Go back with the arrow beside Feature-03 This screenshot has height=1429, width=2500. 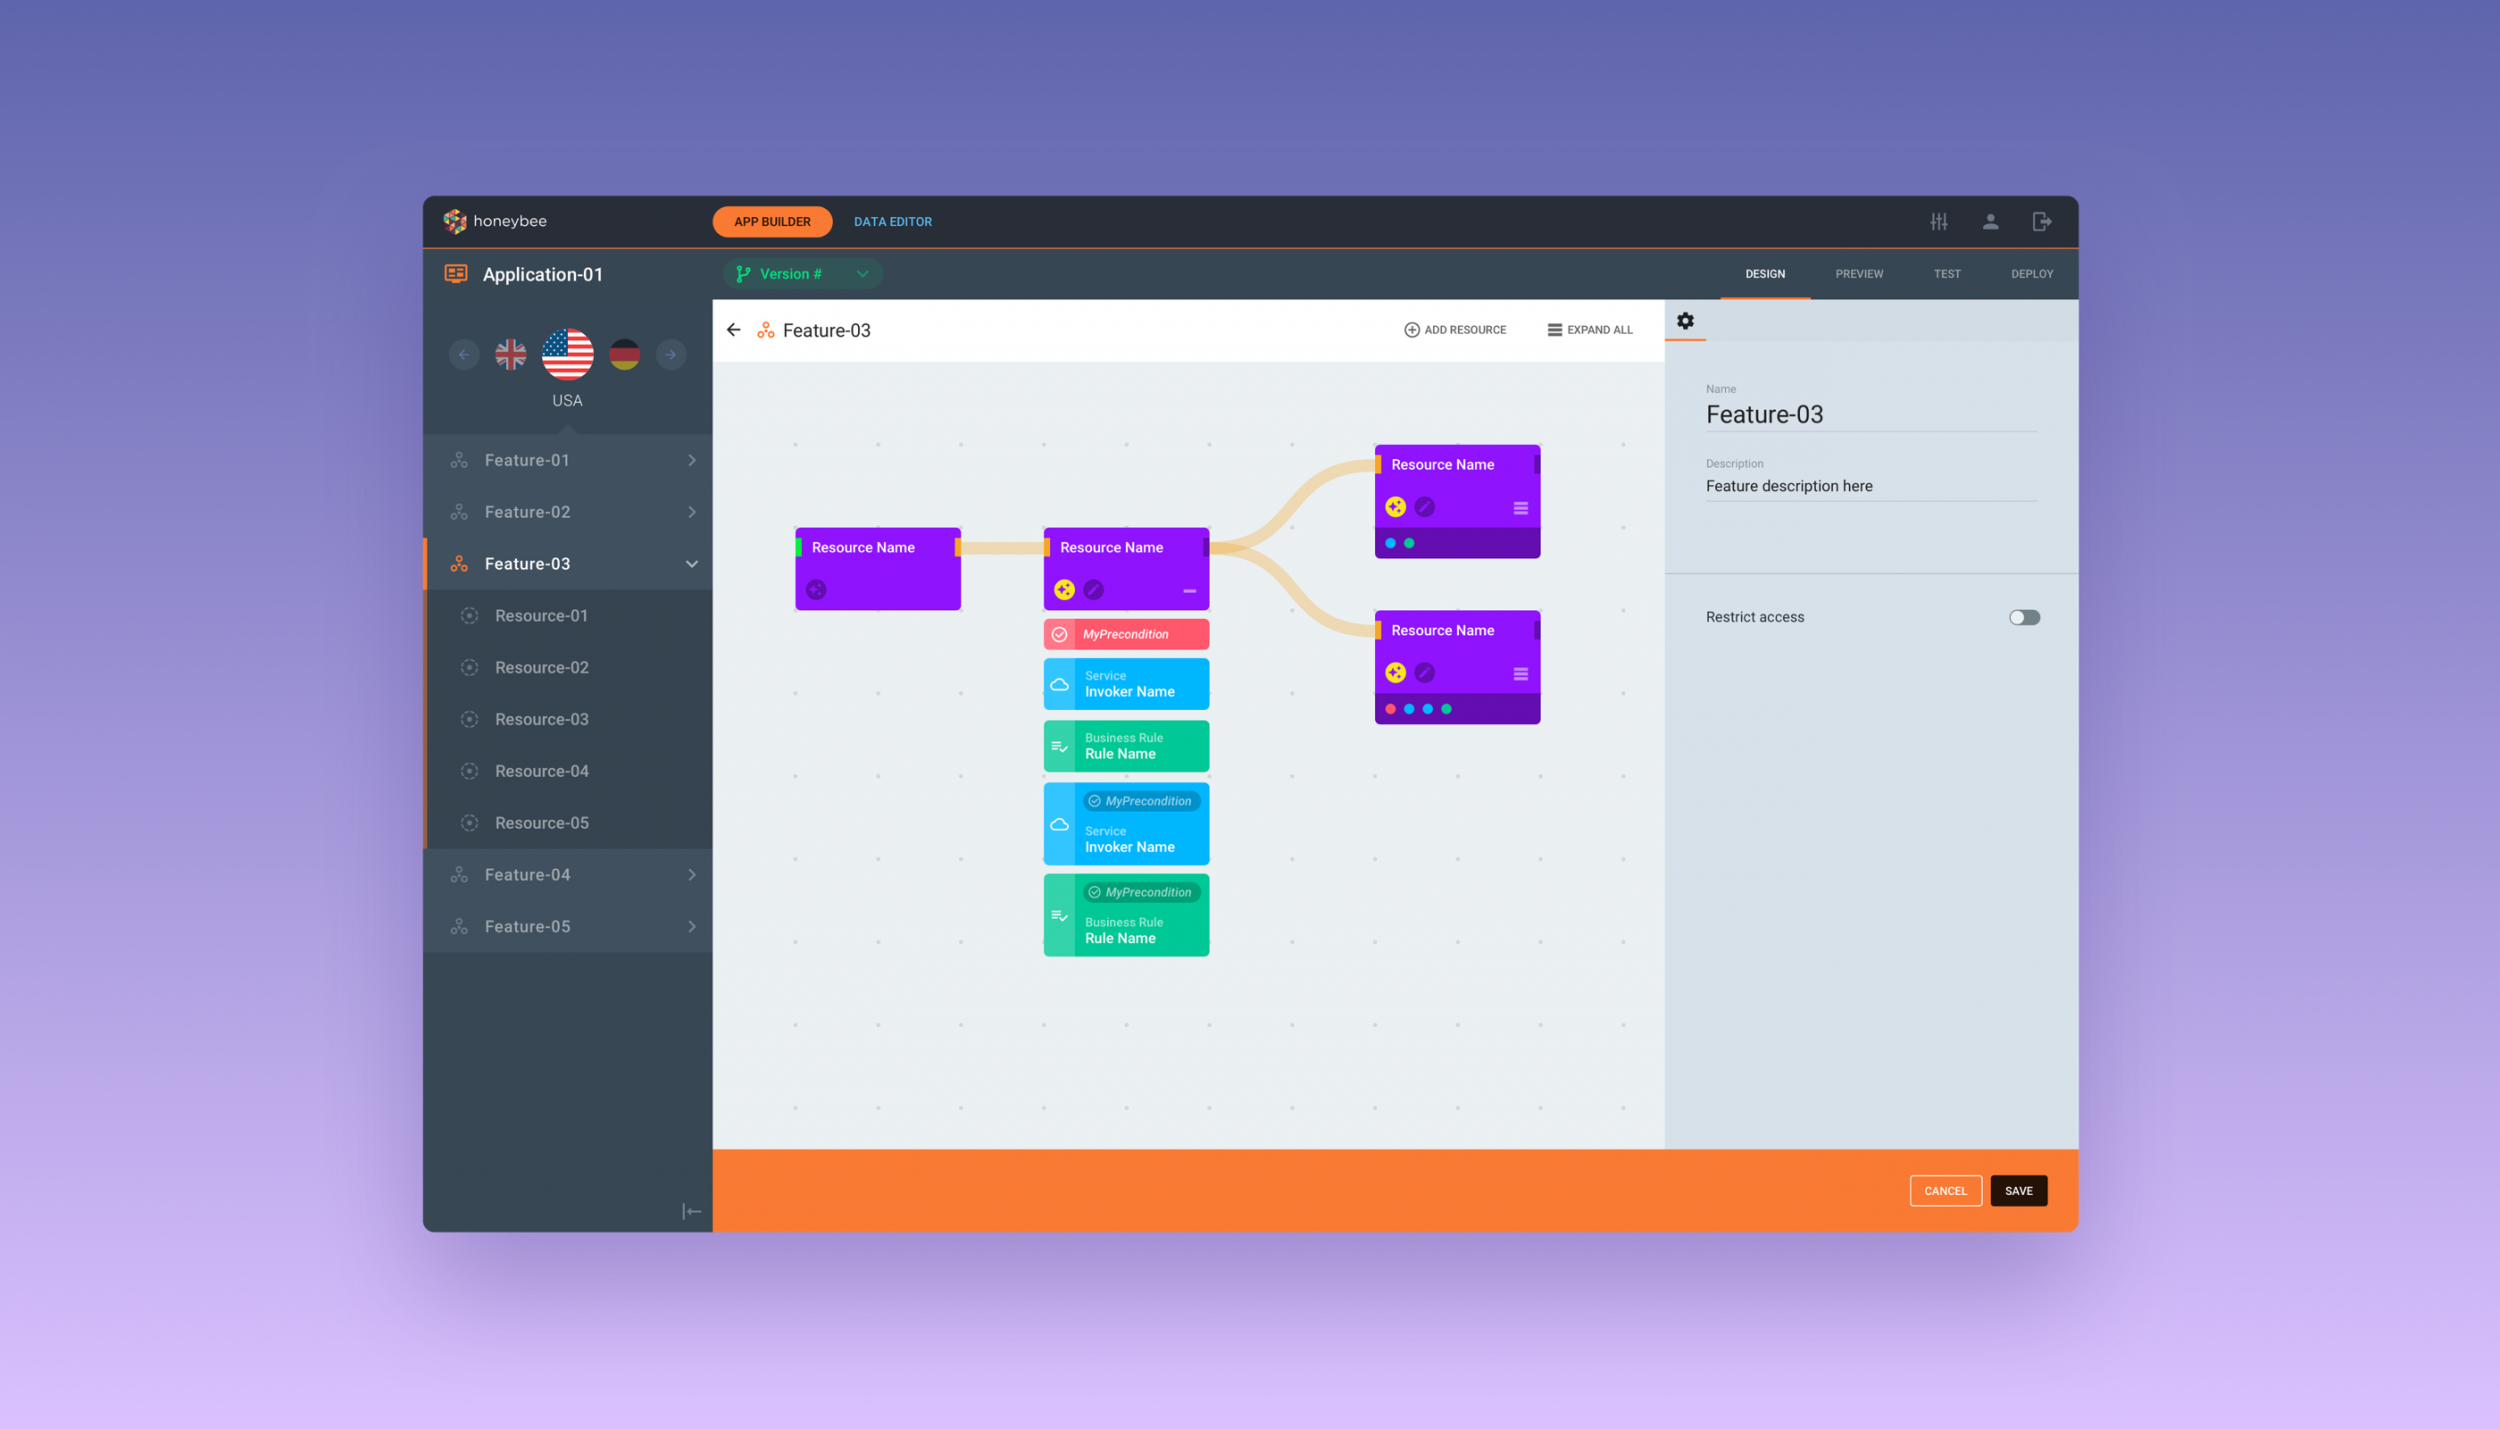(x=734, y=330)
